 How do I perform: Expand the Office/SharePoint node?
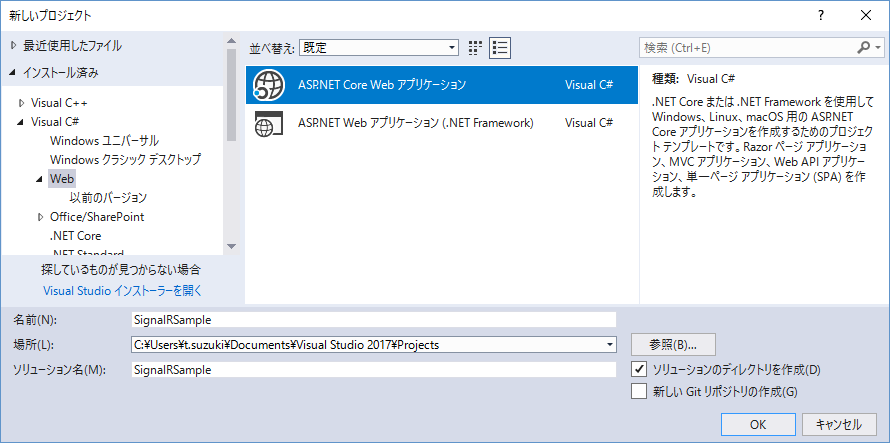40,216
